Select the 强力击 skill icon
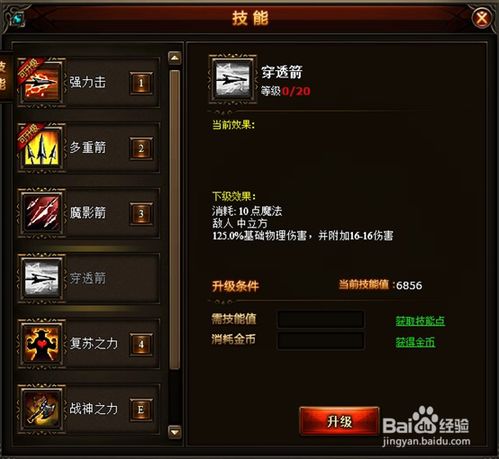The width and height of the screenshot is (499, 459). point(41,82)
